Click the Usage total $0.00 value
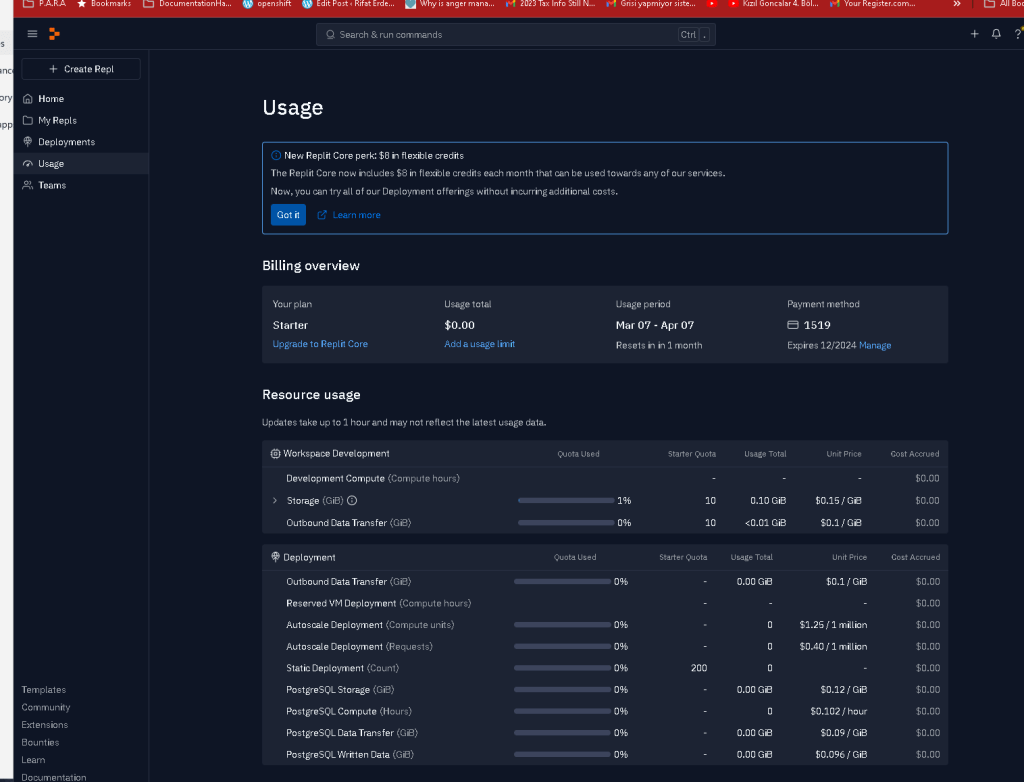The height and width of the screenshot is (782, 1024). [459, 325]
